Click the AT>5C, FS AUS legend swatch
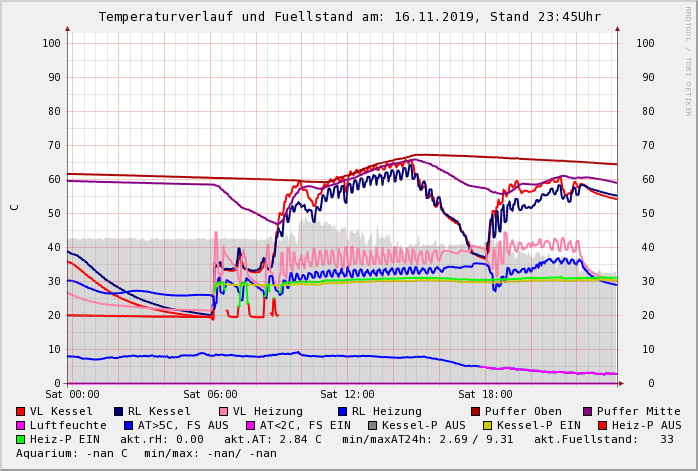The image size is (698, 471). (126, 425)
